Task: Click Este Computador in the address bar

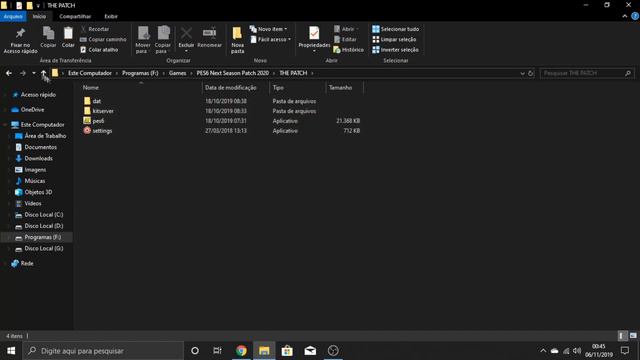Action: coord(90,73)
